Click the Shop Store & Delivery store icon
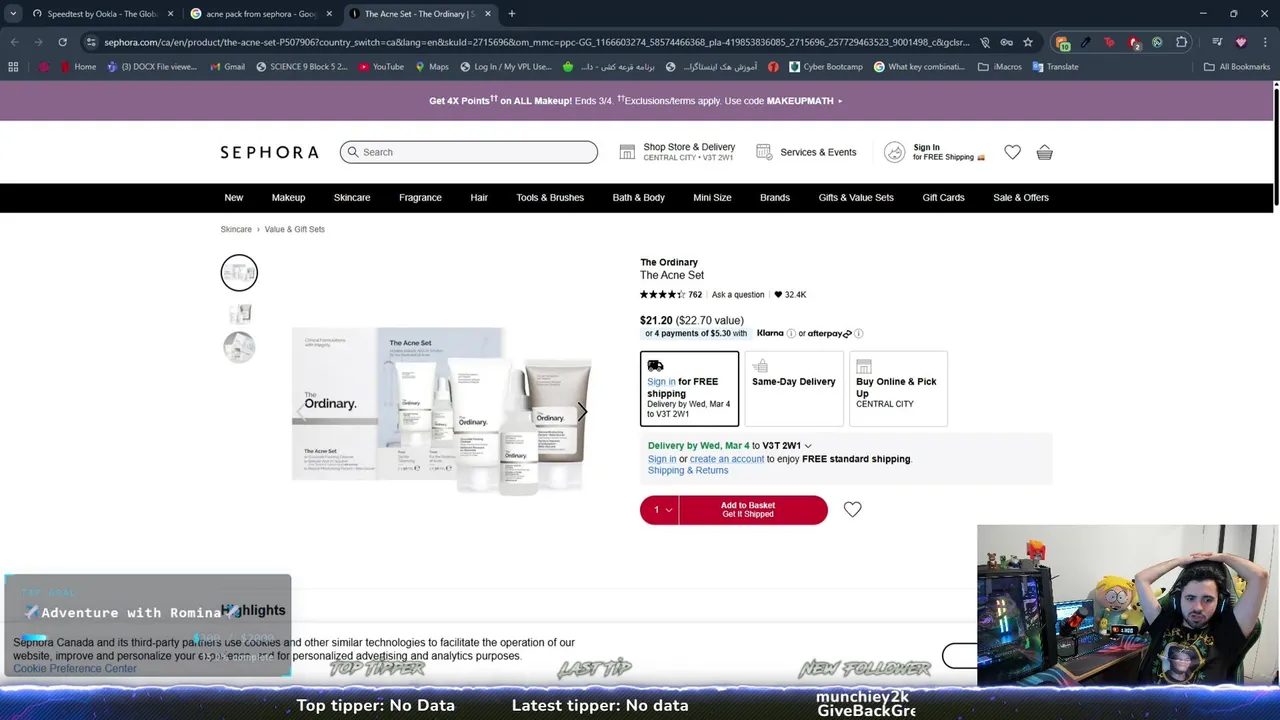 pyautogui.click(x=627, y=152)
